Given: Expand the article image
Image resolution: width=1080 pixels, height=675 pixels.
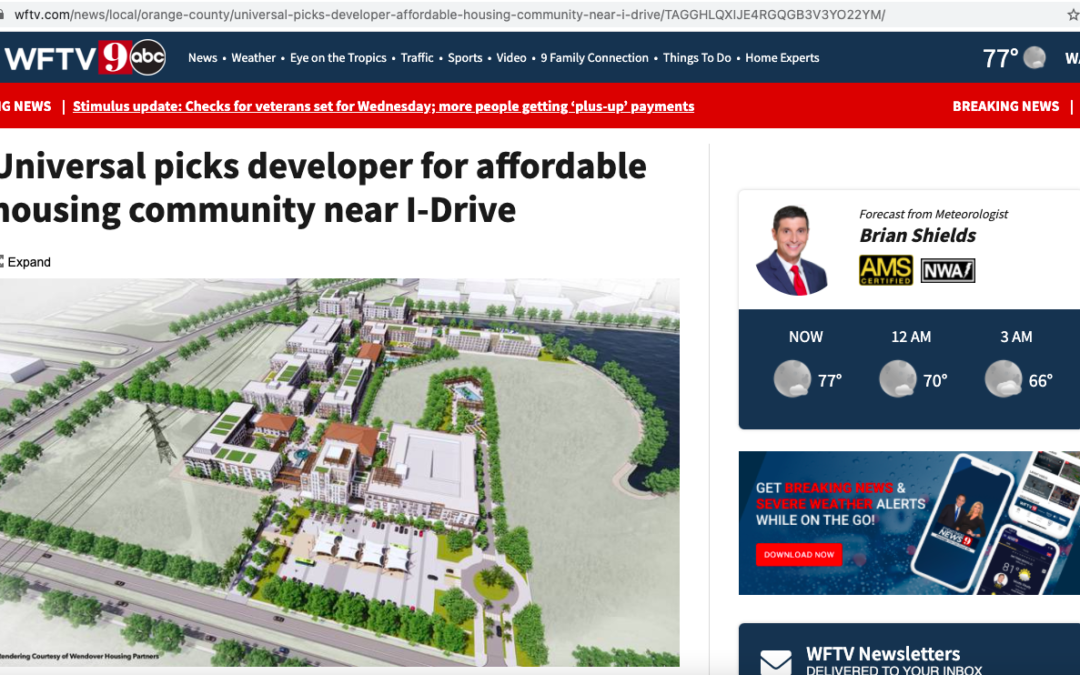Looking at the screenshot, I should pos(25,262).
